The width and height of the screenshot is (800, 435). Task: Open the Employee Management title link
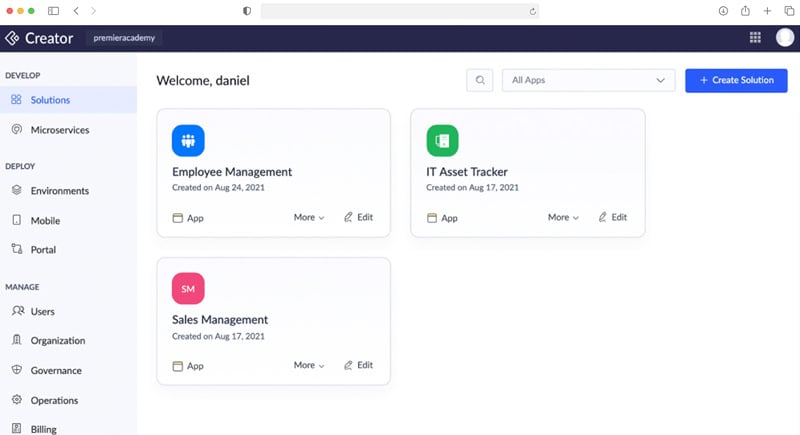tap(232, 172)
